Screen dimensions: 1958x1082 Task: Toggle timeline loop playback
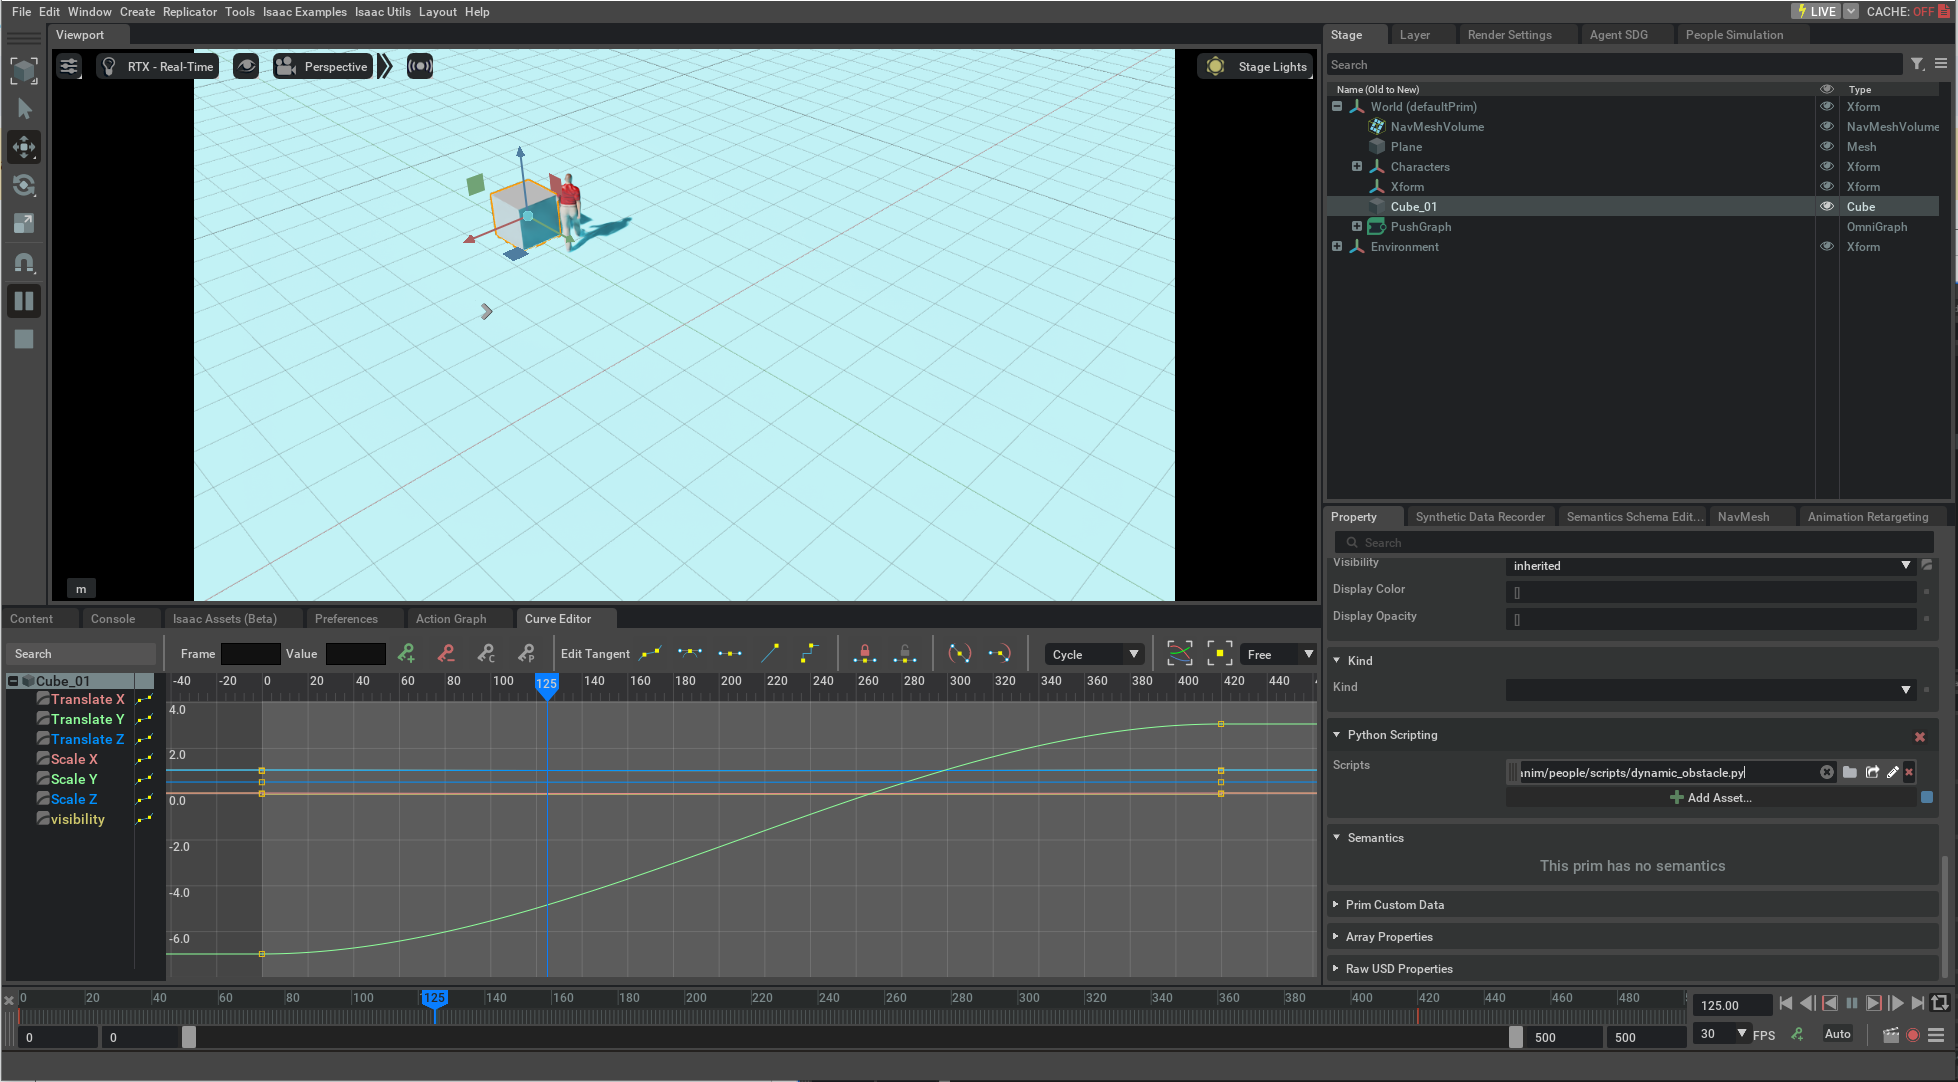[1940, 1003]
